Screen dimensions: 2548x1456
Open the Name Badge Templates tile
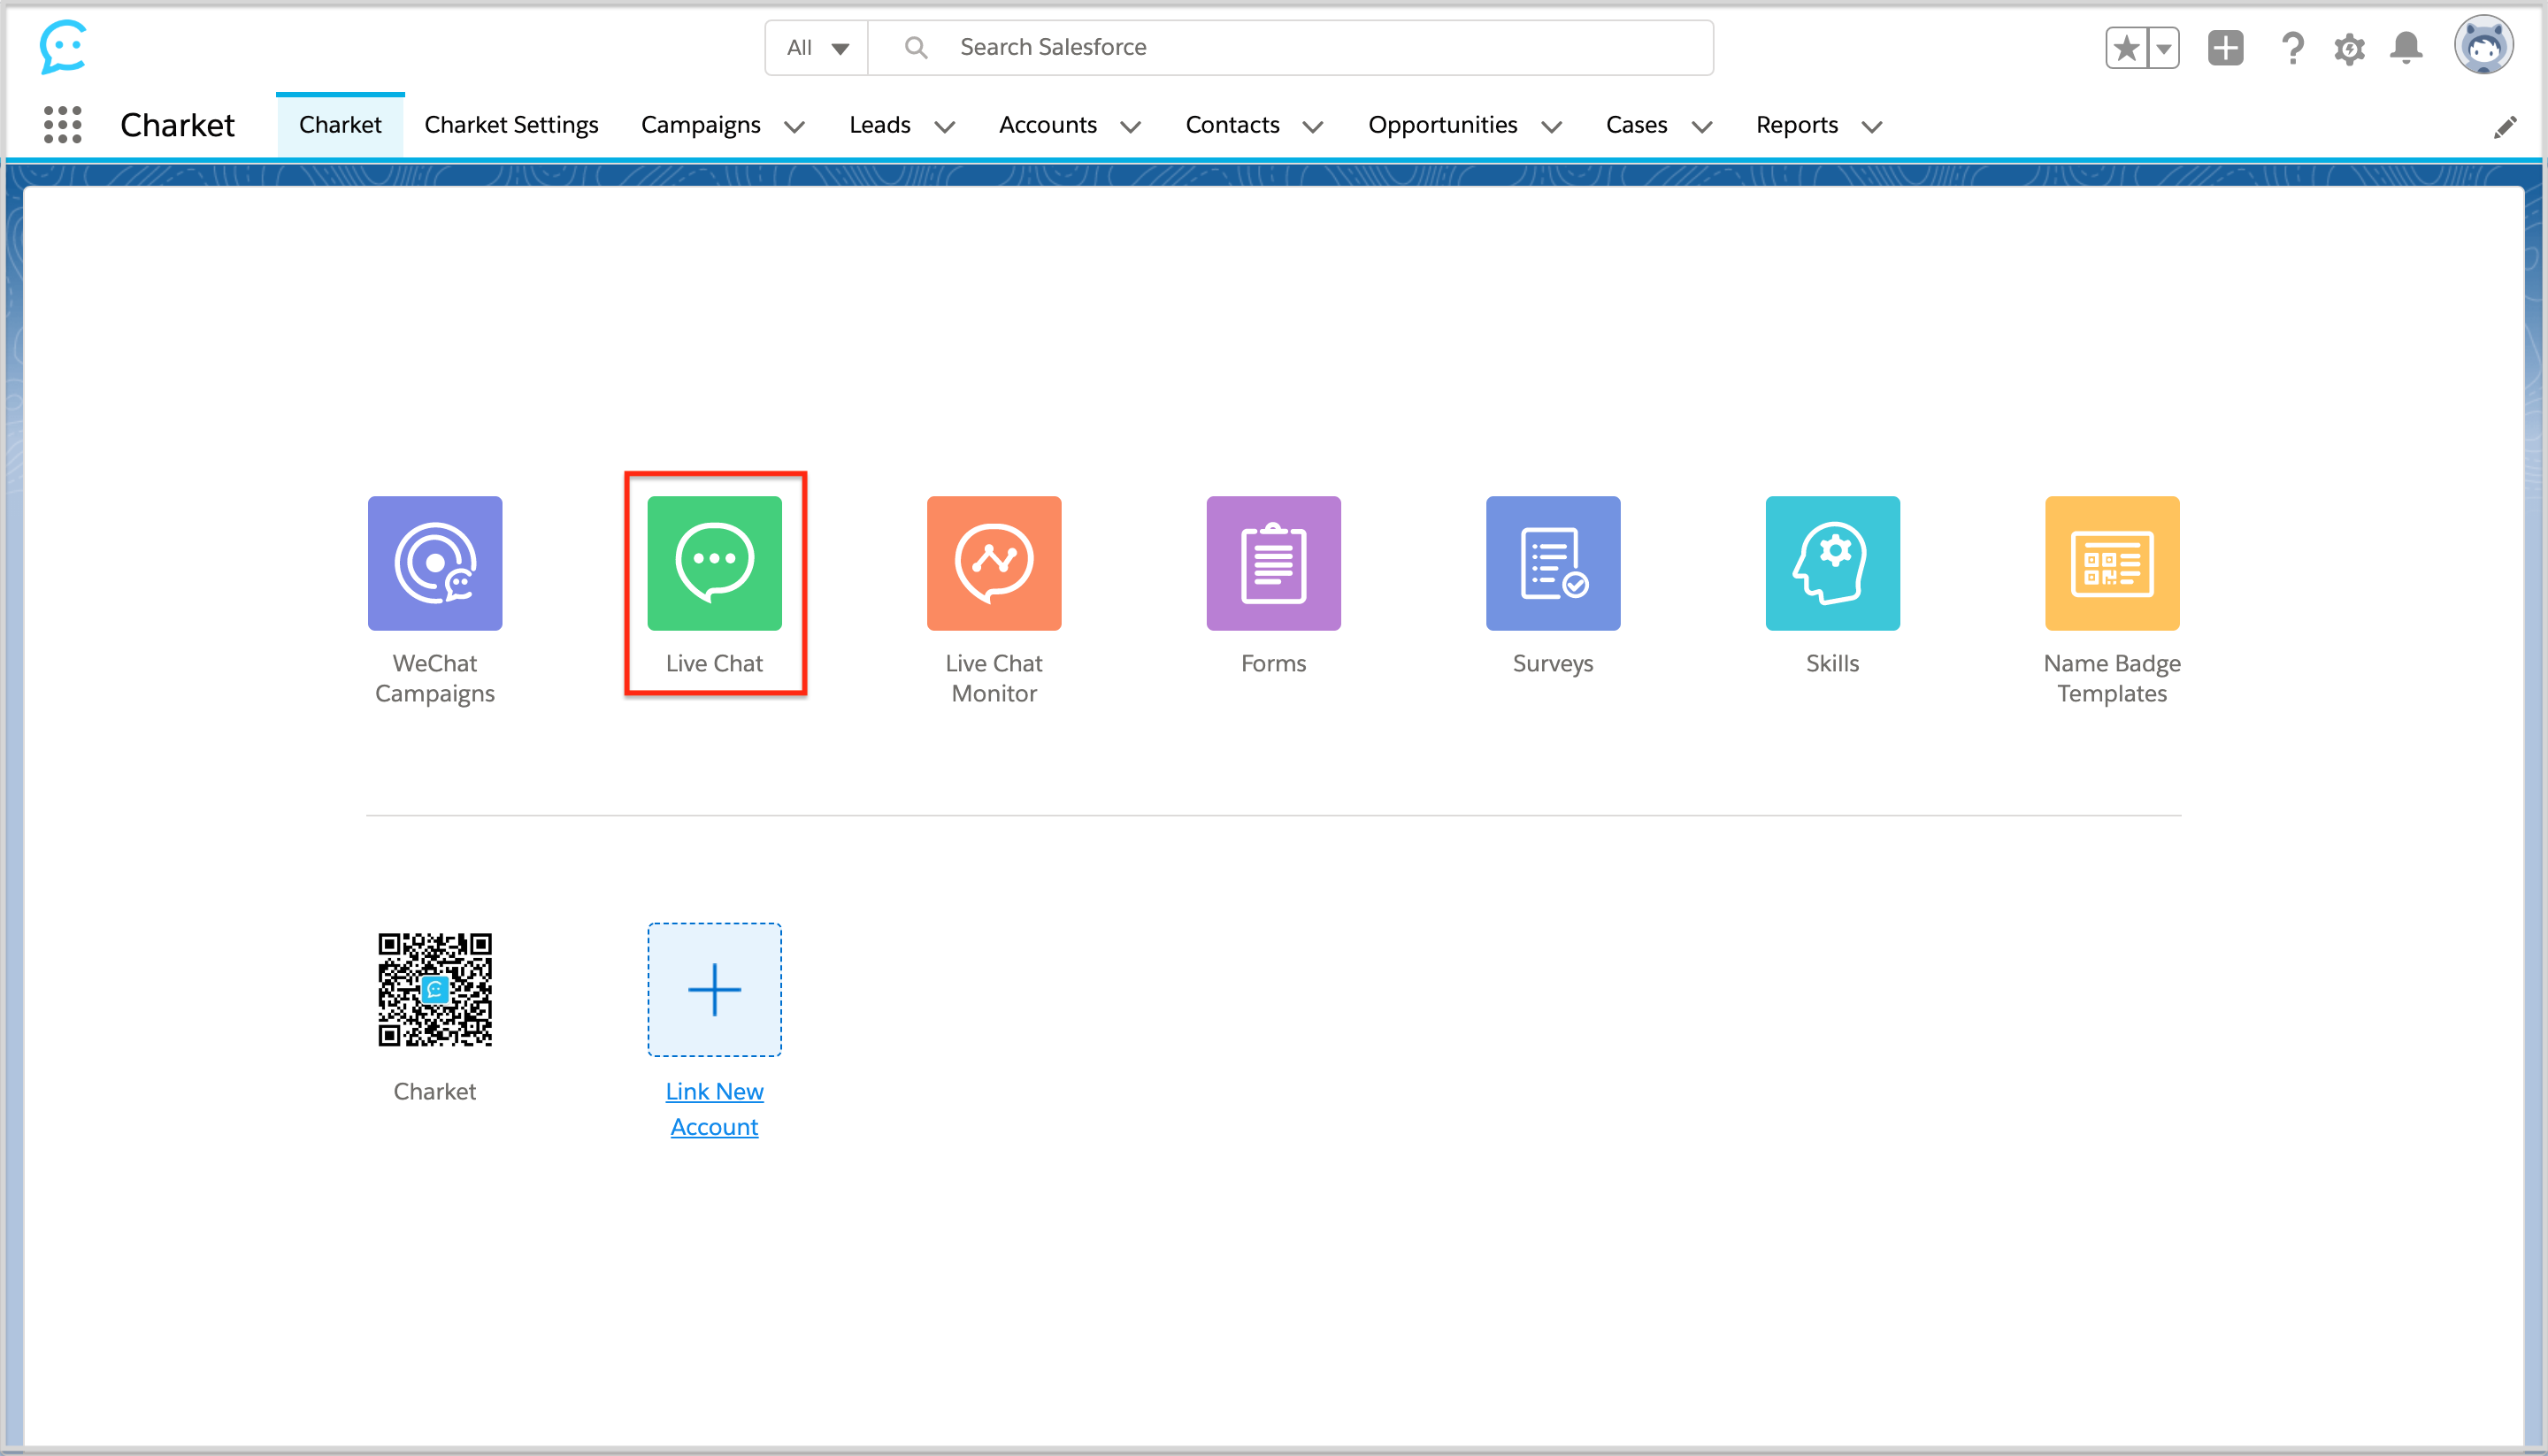pyautogui.click(x=2112, y=563)
